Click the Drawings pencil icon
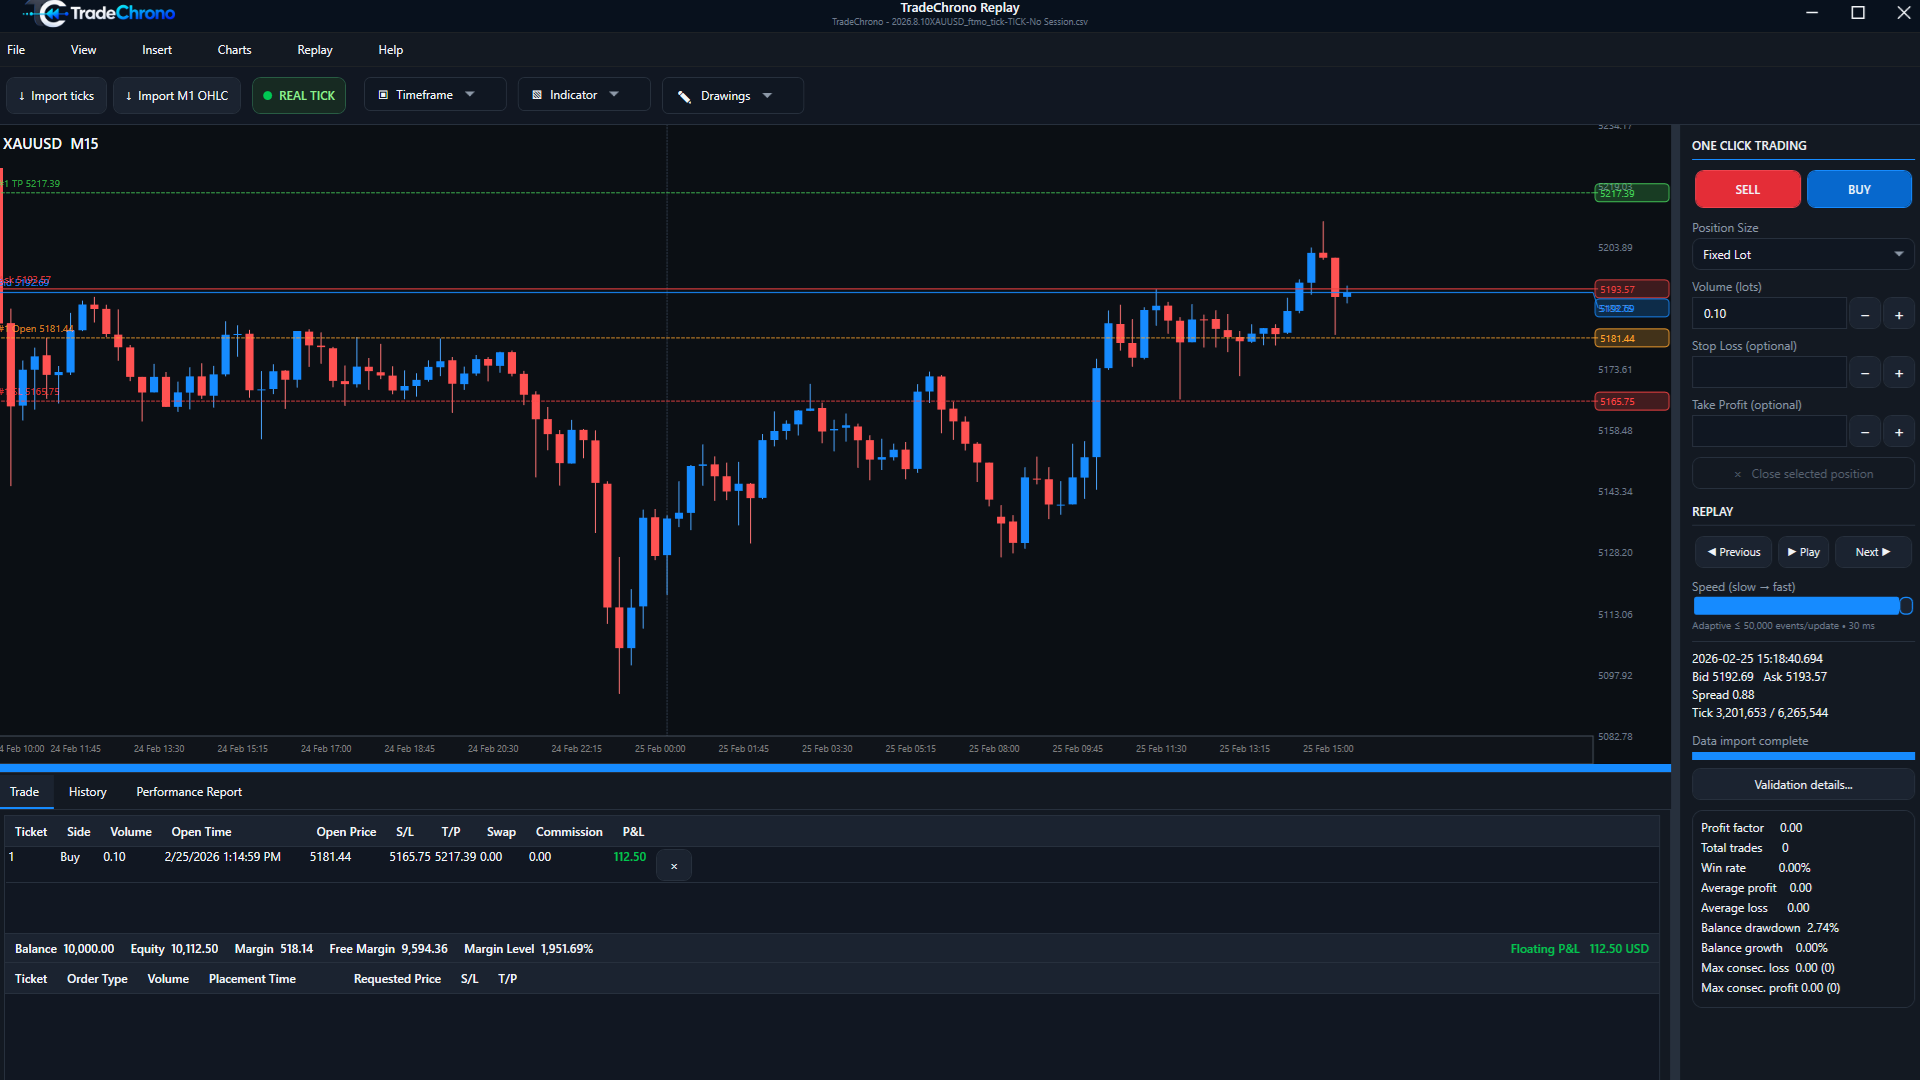Screen dimensions: 1920x1080 pos(684,97)
